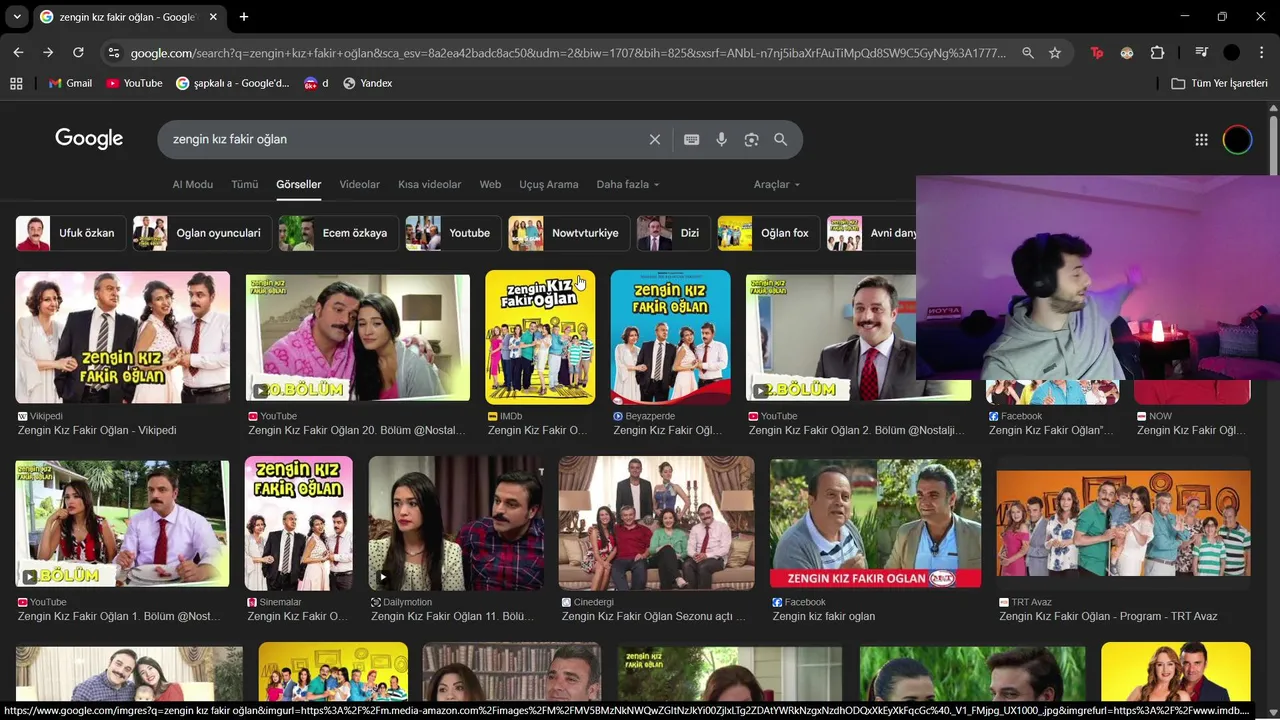The height and width of the screenshot is (720, 1280).
Task: Switch to the Tümü results tab
Action: [x=245, y=184]
